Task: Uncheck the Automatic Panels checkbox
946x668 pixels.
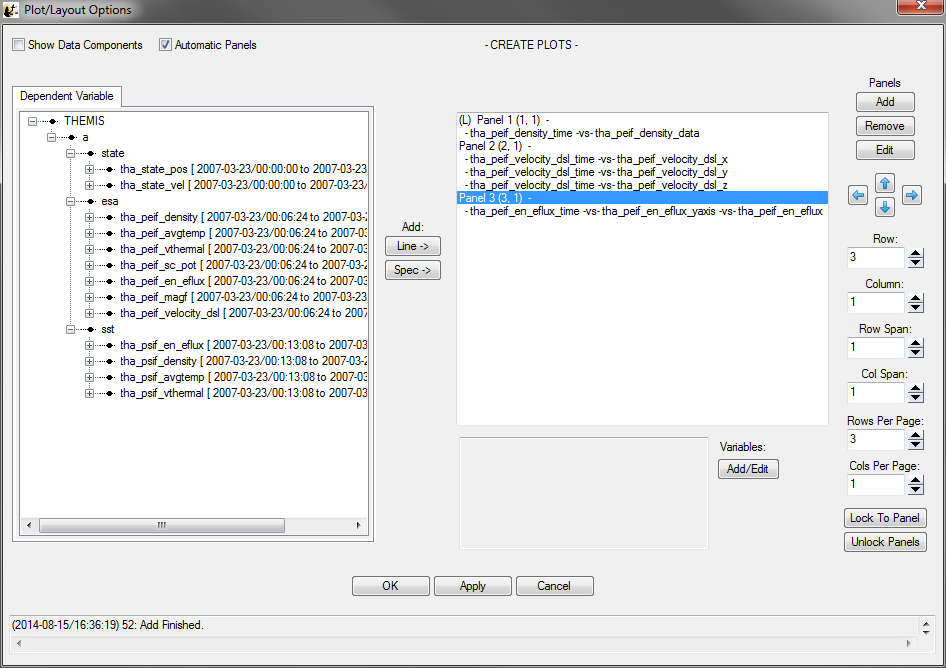Action: coord(166,45)
